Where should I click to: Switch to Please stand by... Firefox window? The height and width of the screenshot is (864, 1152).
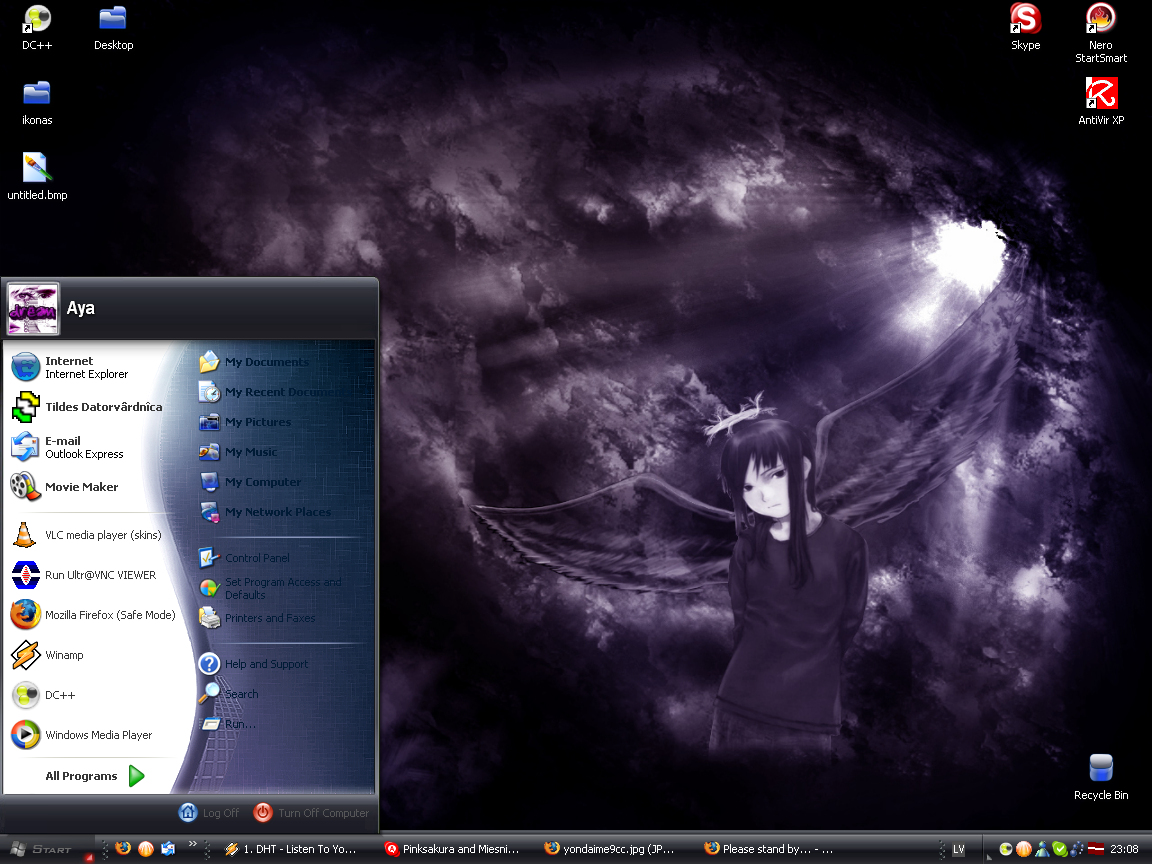pyautogui.click(x=771, y=849)
